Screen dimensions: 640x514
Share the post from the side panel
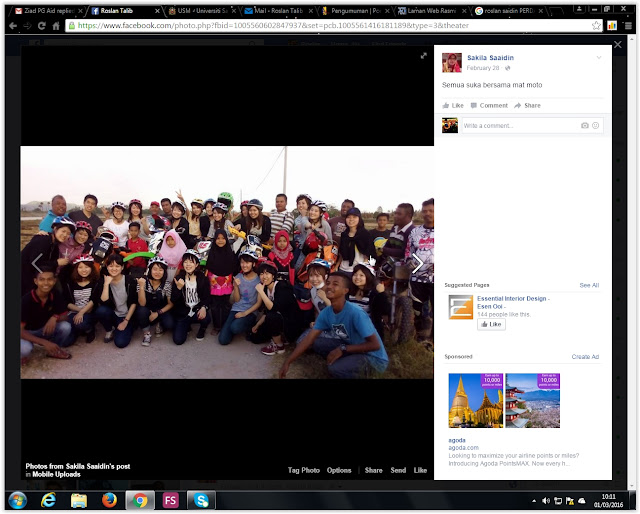point(527,105)
